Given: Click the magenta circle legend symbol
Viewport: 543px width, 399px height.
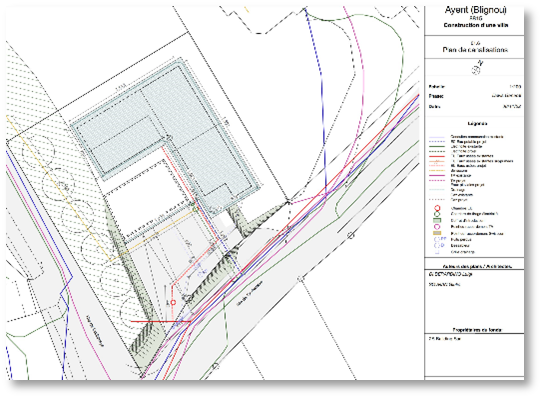Looking at the screenshot, I should point(437,227).
